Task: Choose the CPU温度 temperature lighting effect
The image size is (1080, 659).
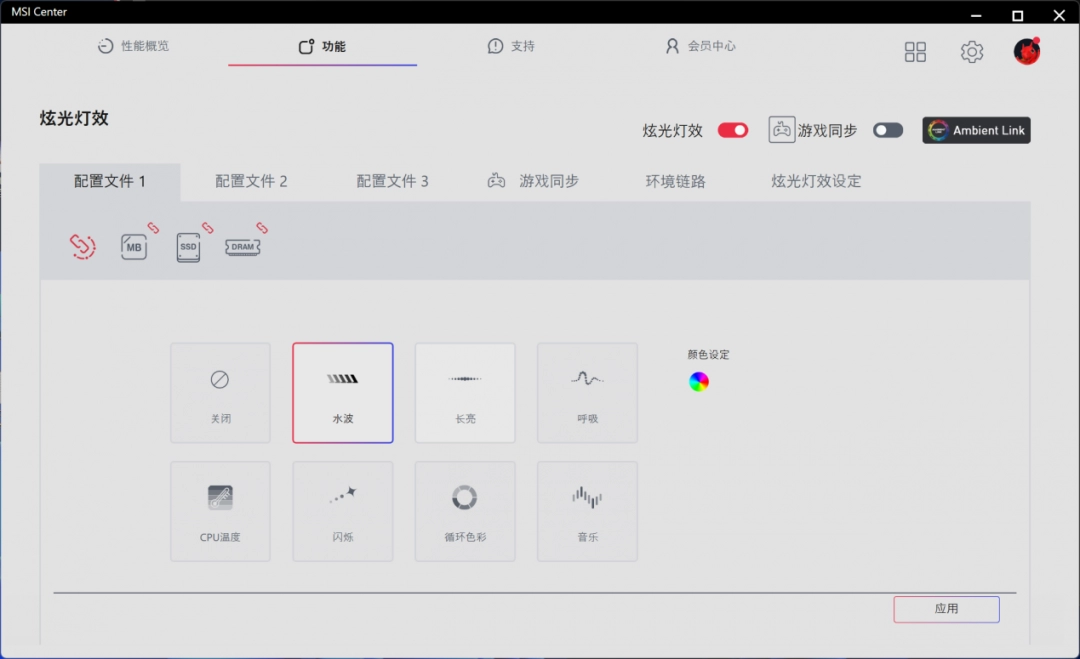Action: pos(220,510)
